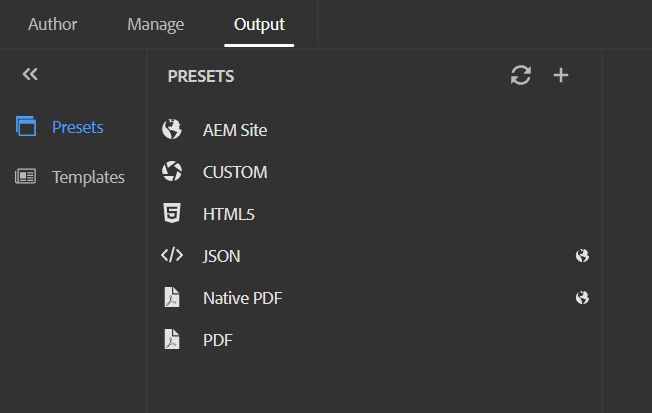Open the Templates sidebar section
652x413 pixels.
pos(88,177)
